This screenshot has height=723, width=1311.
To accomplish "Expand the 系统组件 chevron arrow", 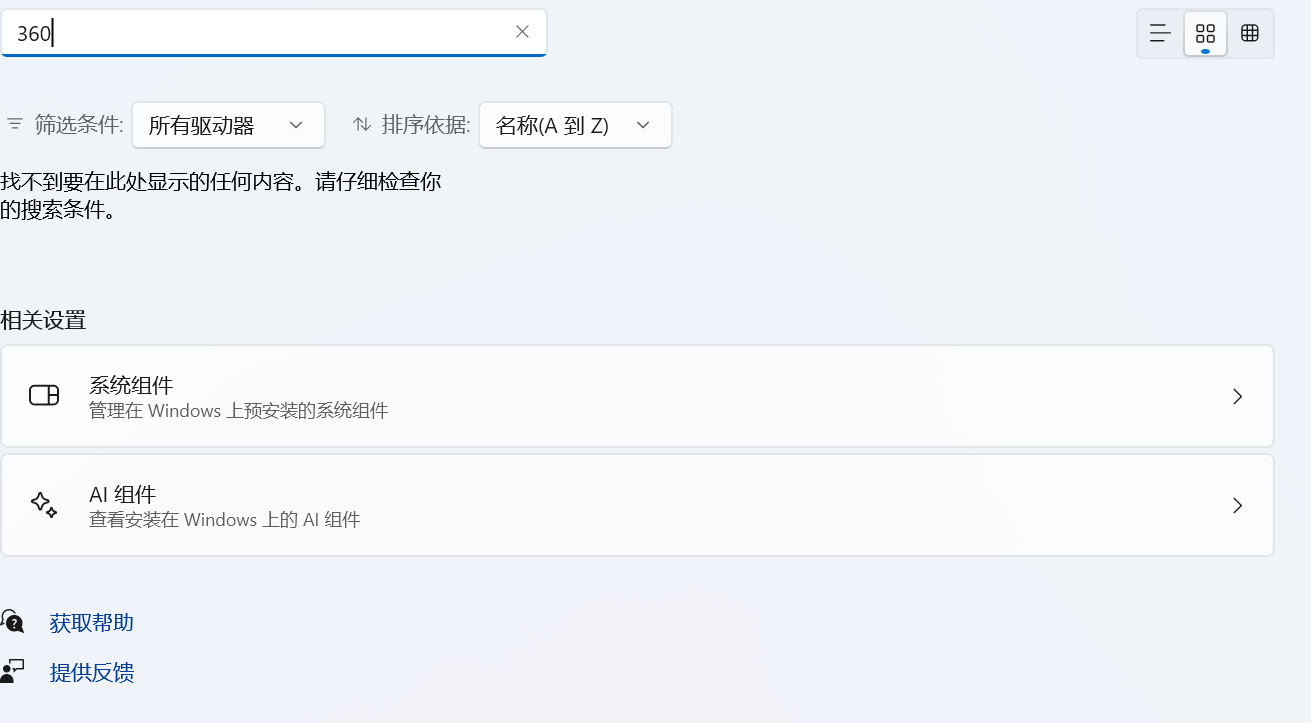I will (1238, 397).
